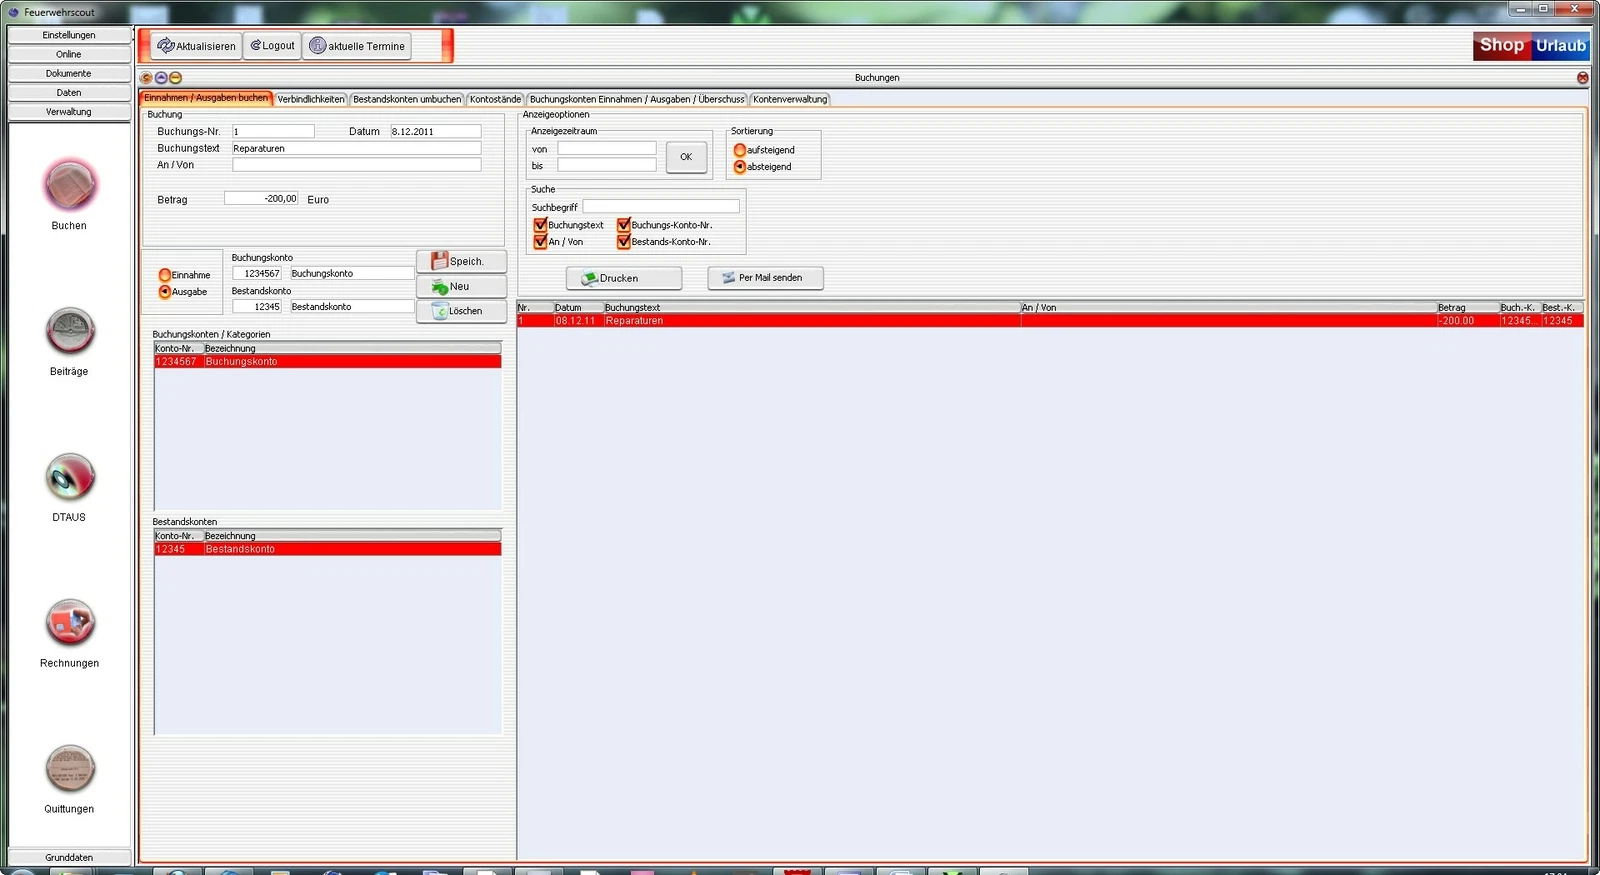Open the Daten sidebar menu

[69, 92]
